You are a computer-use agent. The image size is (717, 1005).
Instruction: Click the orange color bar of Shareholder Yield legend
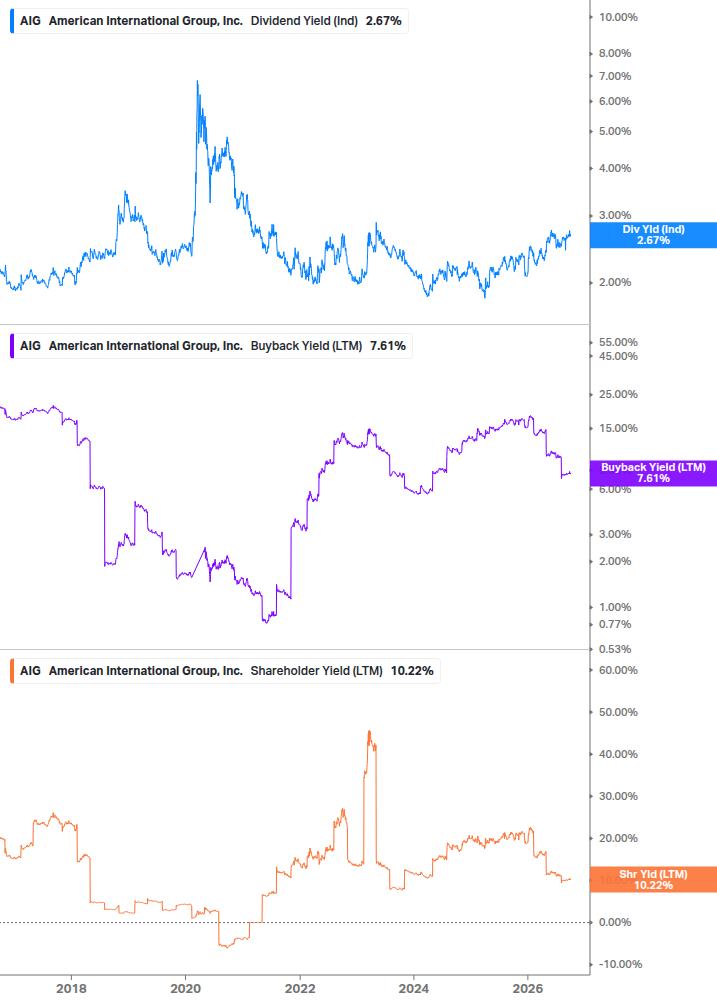pos(12,671)
